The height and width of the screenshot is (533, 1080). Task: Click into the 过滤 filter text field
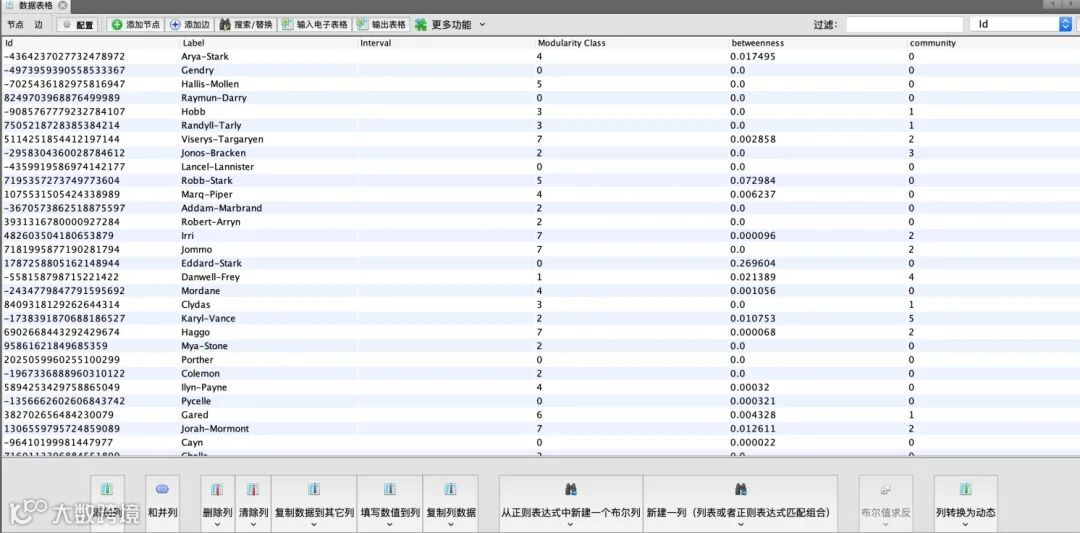904,24
